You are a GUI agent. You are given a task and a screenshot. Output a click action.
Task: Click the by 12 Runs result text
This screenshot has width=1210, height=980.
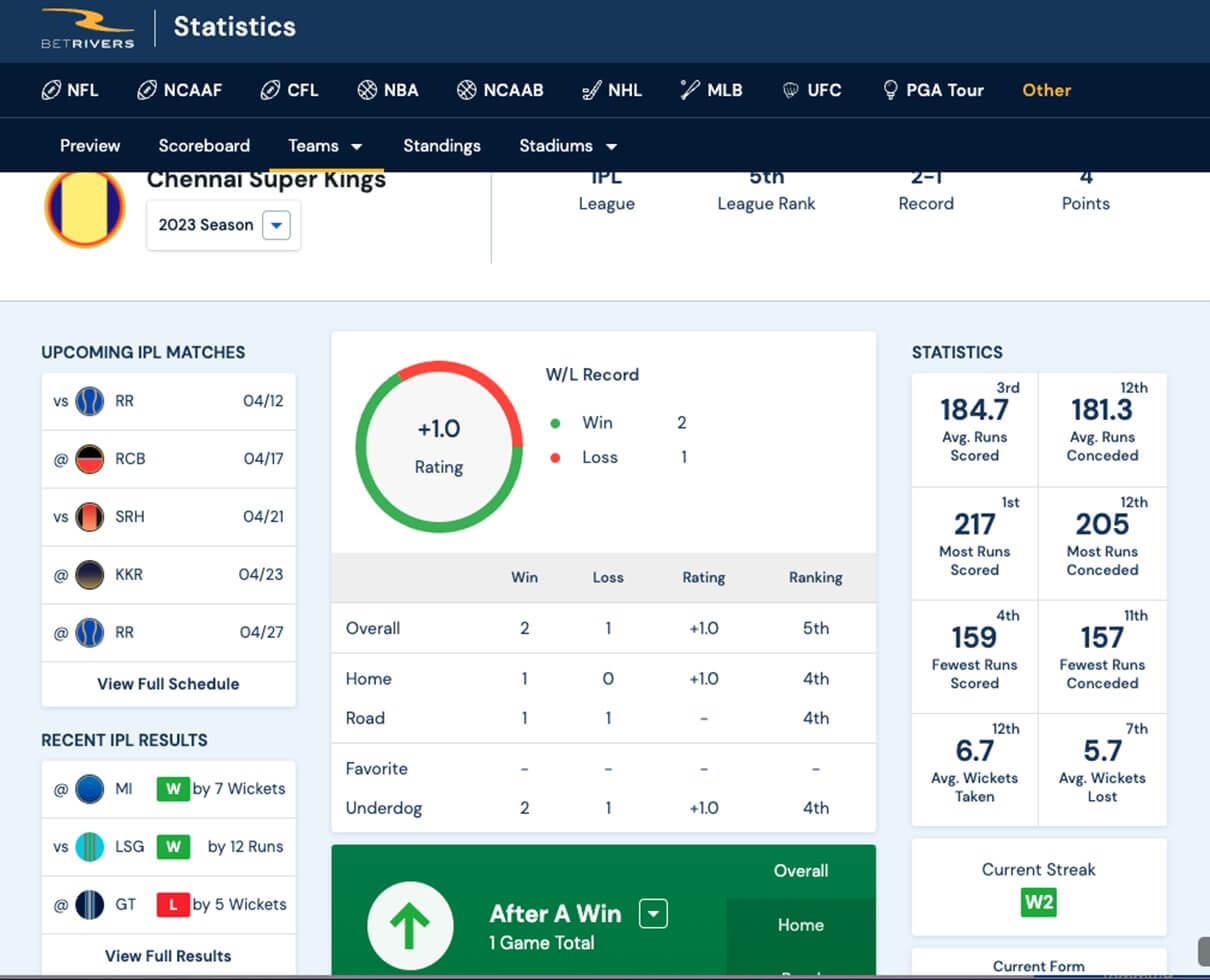coord(246,847)
